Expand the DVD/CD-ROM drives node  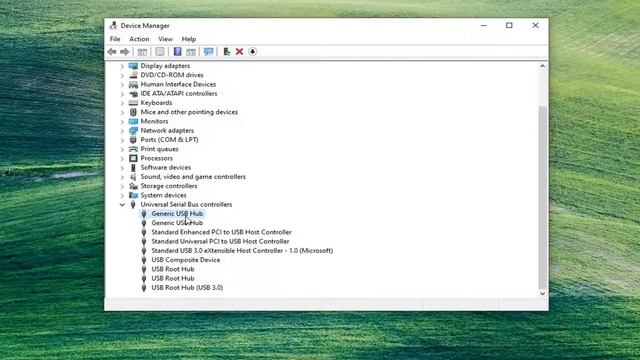click(122, 76)
